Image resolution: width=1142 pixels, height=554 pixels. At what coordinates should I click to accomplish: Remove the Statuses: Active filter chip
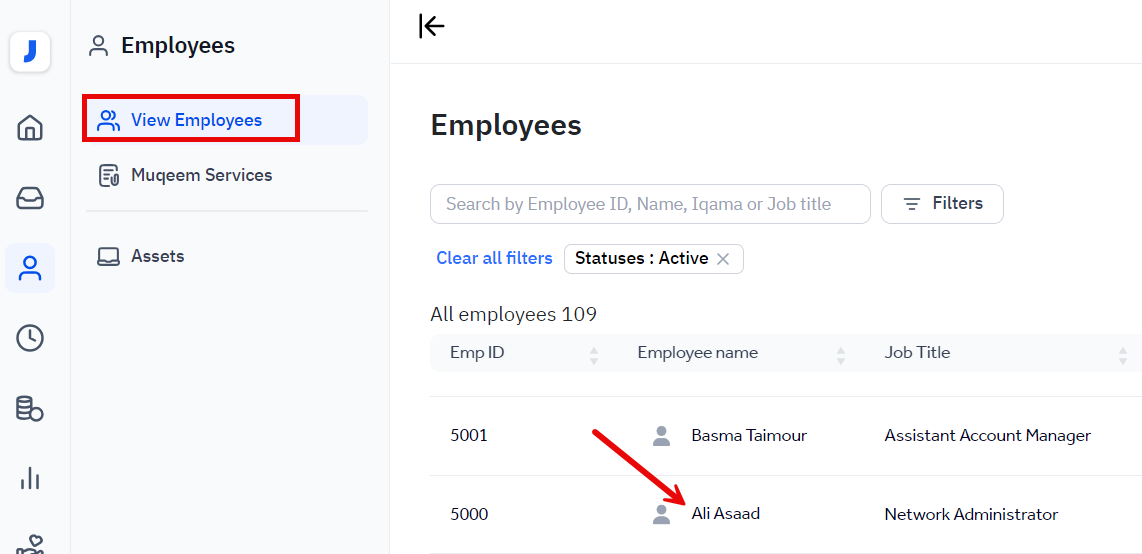click(x=723, y=259)
